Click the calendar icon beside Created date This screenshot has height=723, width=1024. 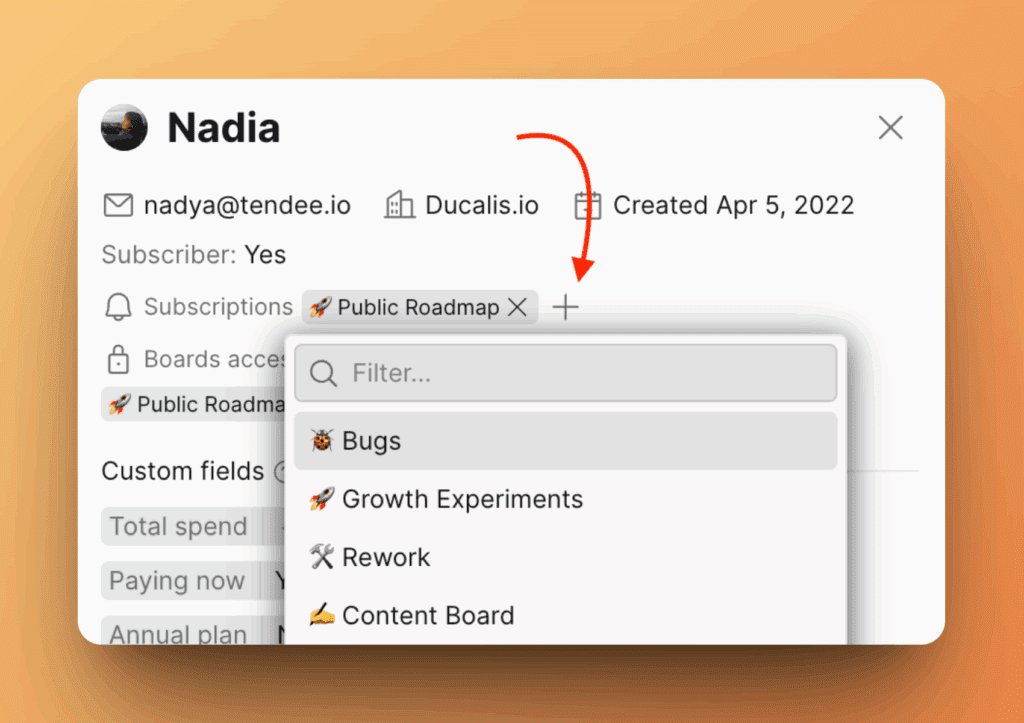pyautogui.click(x=588, y=206)
